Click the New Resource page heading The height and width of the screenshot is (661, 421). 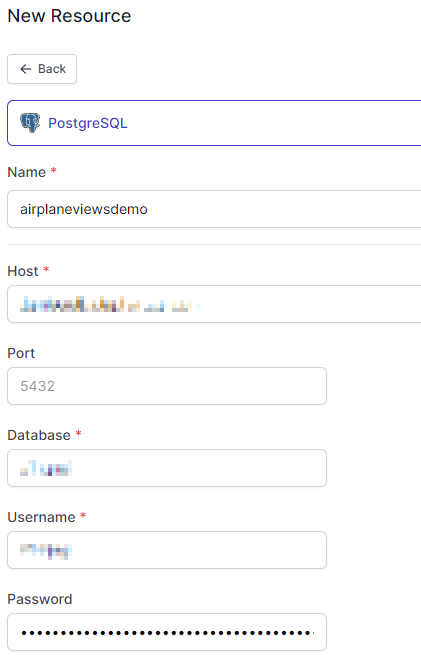click(x=69, y=16)
